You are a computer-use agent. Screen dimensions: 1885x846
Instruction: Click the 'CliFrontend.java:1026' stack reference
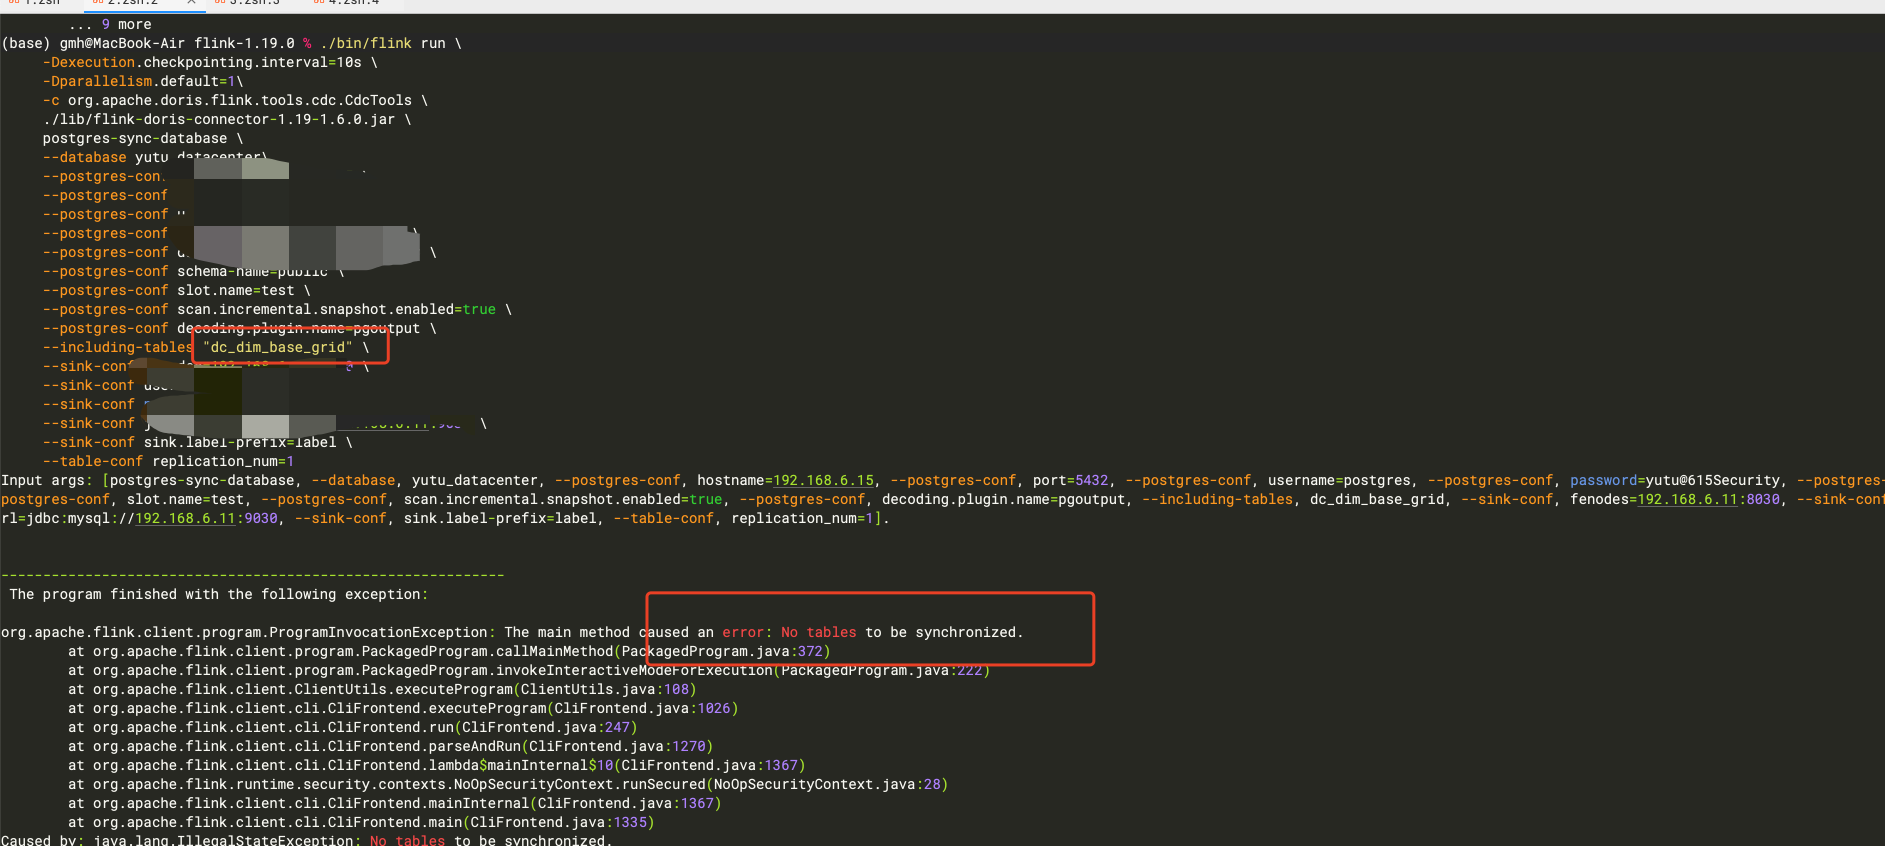643,709
